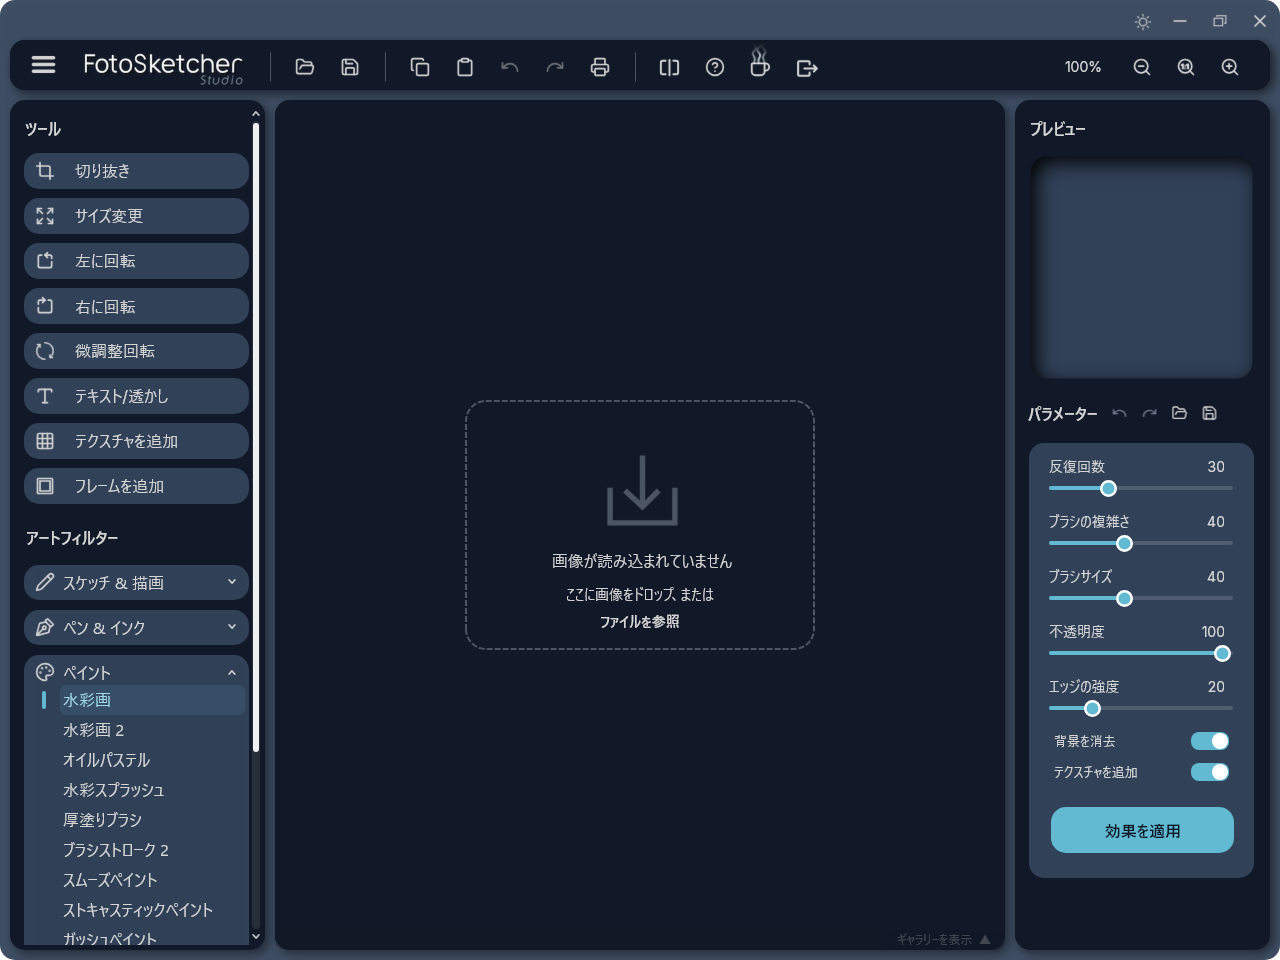Switch theme with the sun icon
The image size is (1280, 960).
coord(1143,21)
